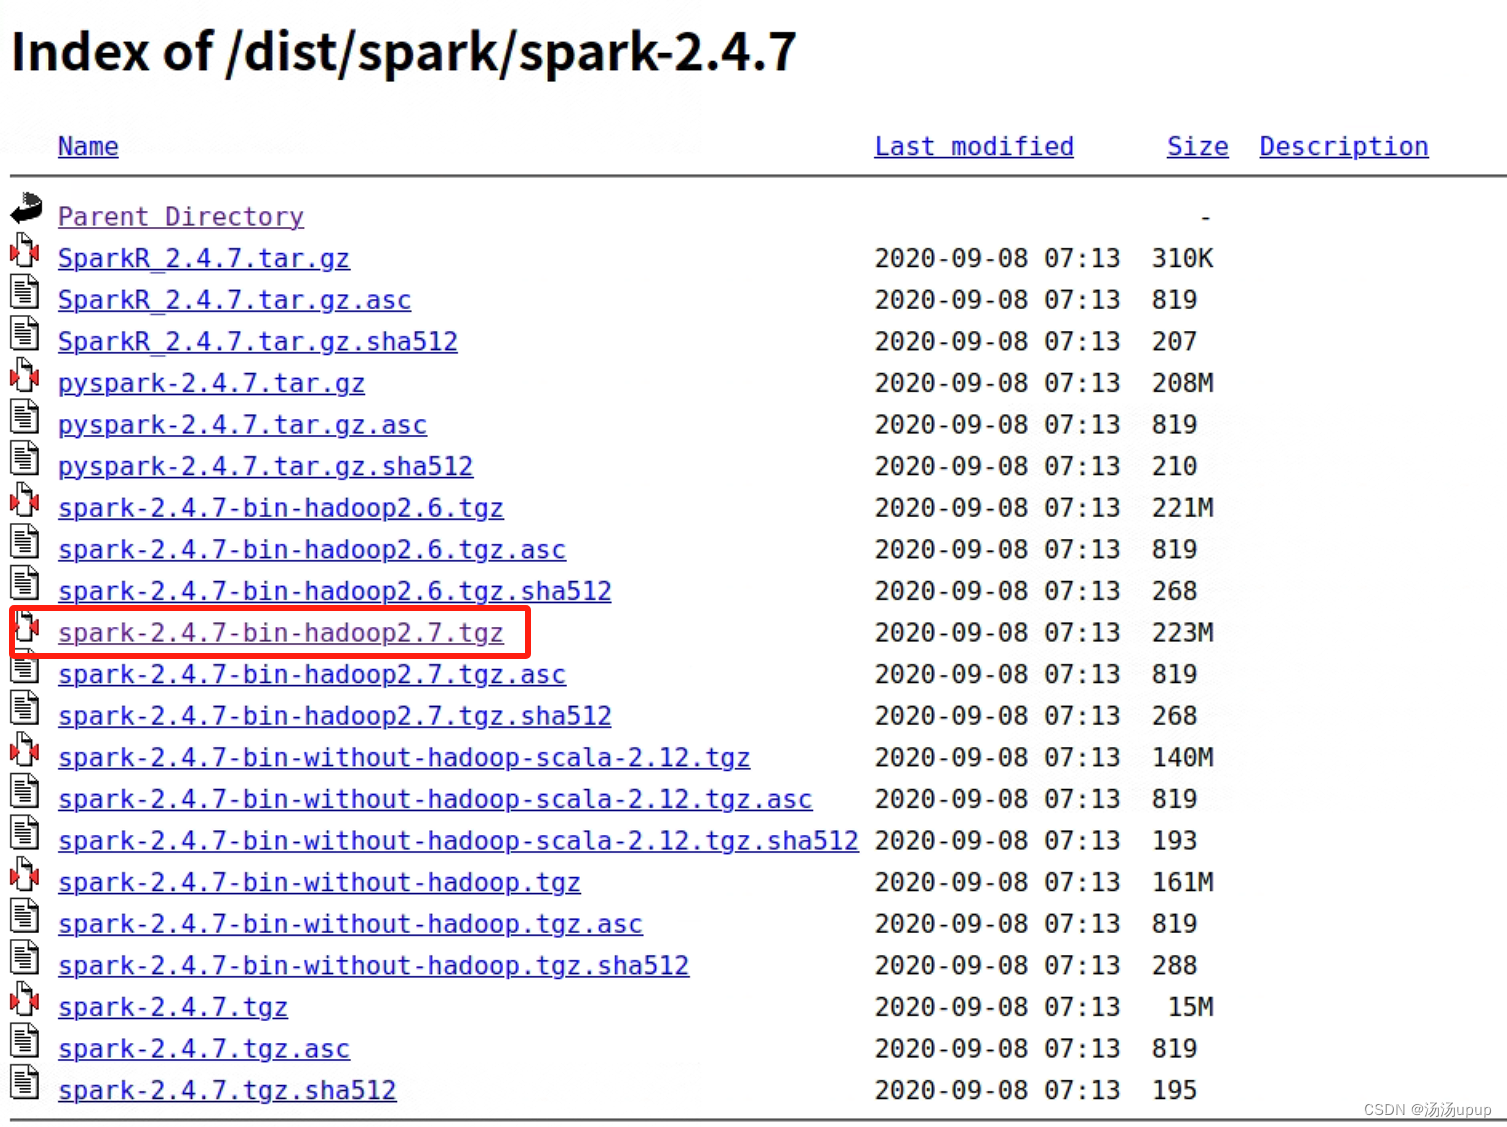Click the document icon beside spark-2.4.7.tgz.sha512
This screenshot has height=1127, width=1507.
[24, 1082]
